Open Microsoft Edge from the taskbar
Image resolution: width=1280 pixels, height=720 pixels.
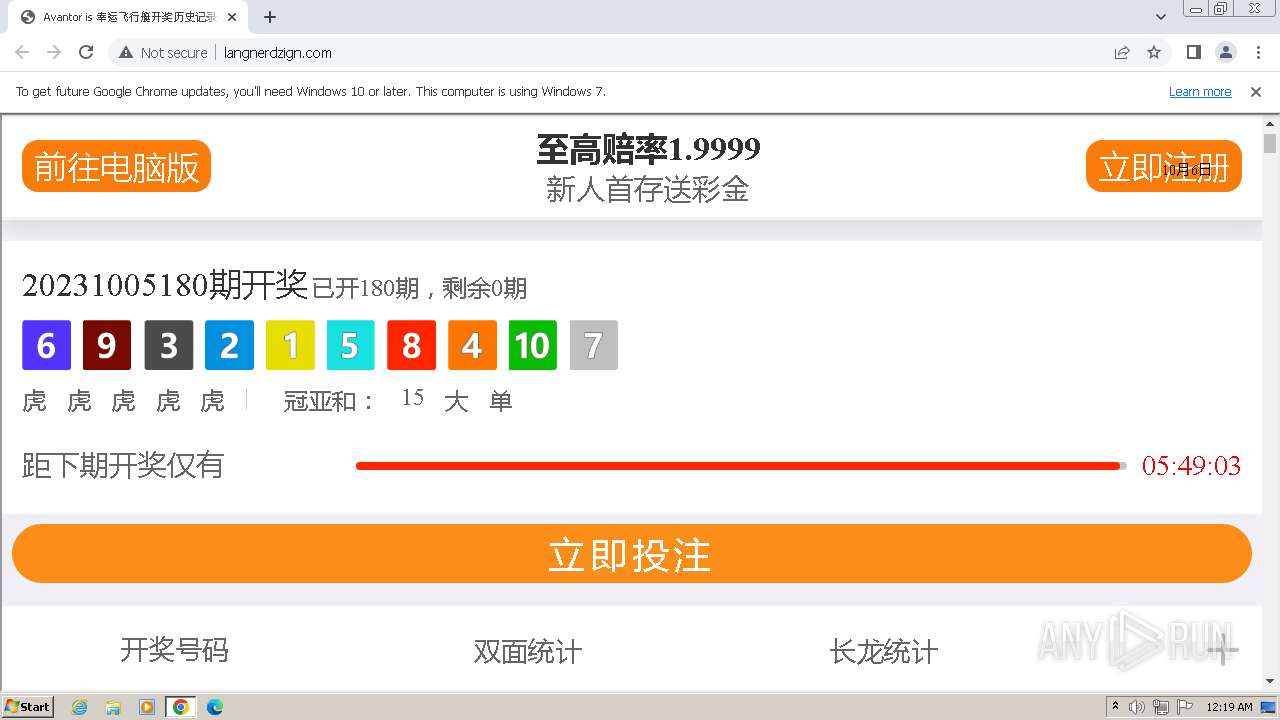[x=215, y=707]
